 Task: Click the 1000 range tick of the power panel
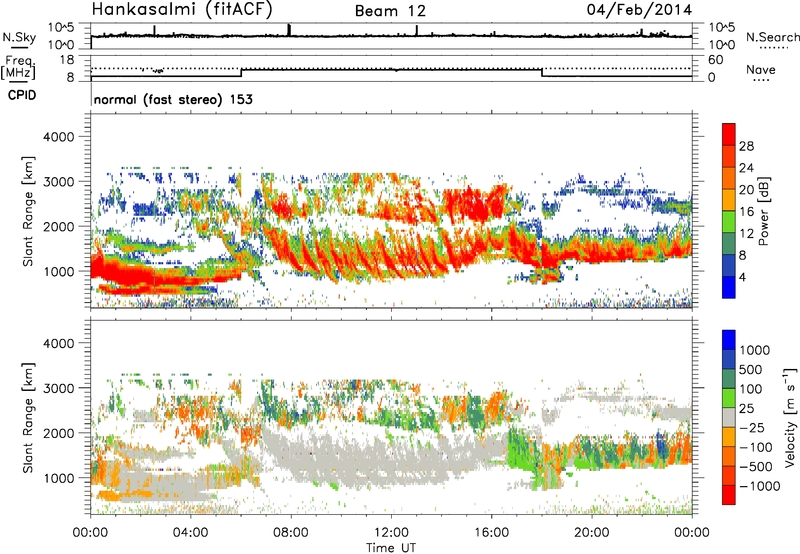click(59, 271)
